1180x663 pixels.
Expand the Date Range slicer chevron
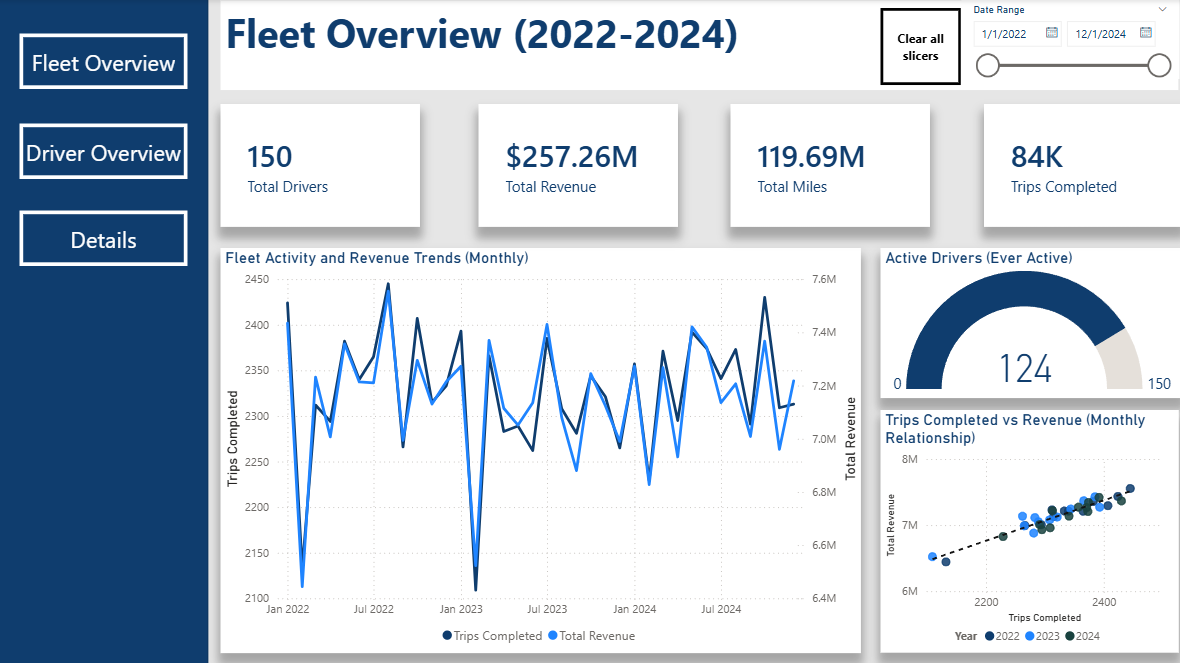(1162, 9)
